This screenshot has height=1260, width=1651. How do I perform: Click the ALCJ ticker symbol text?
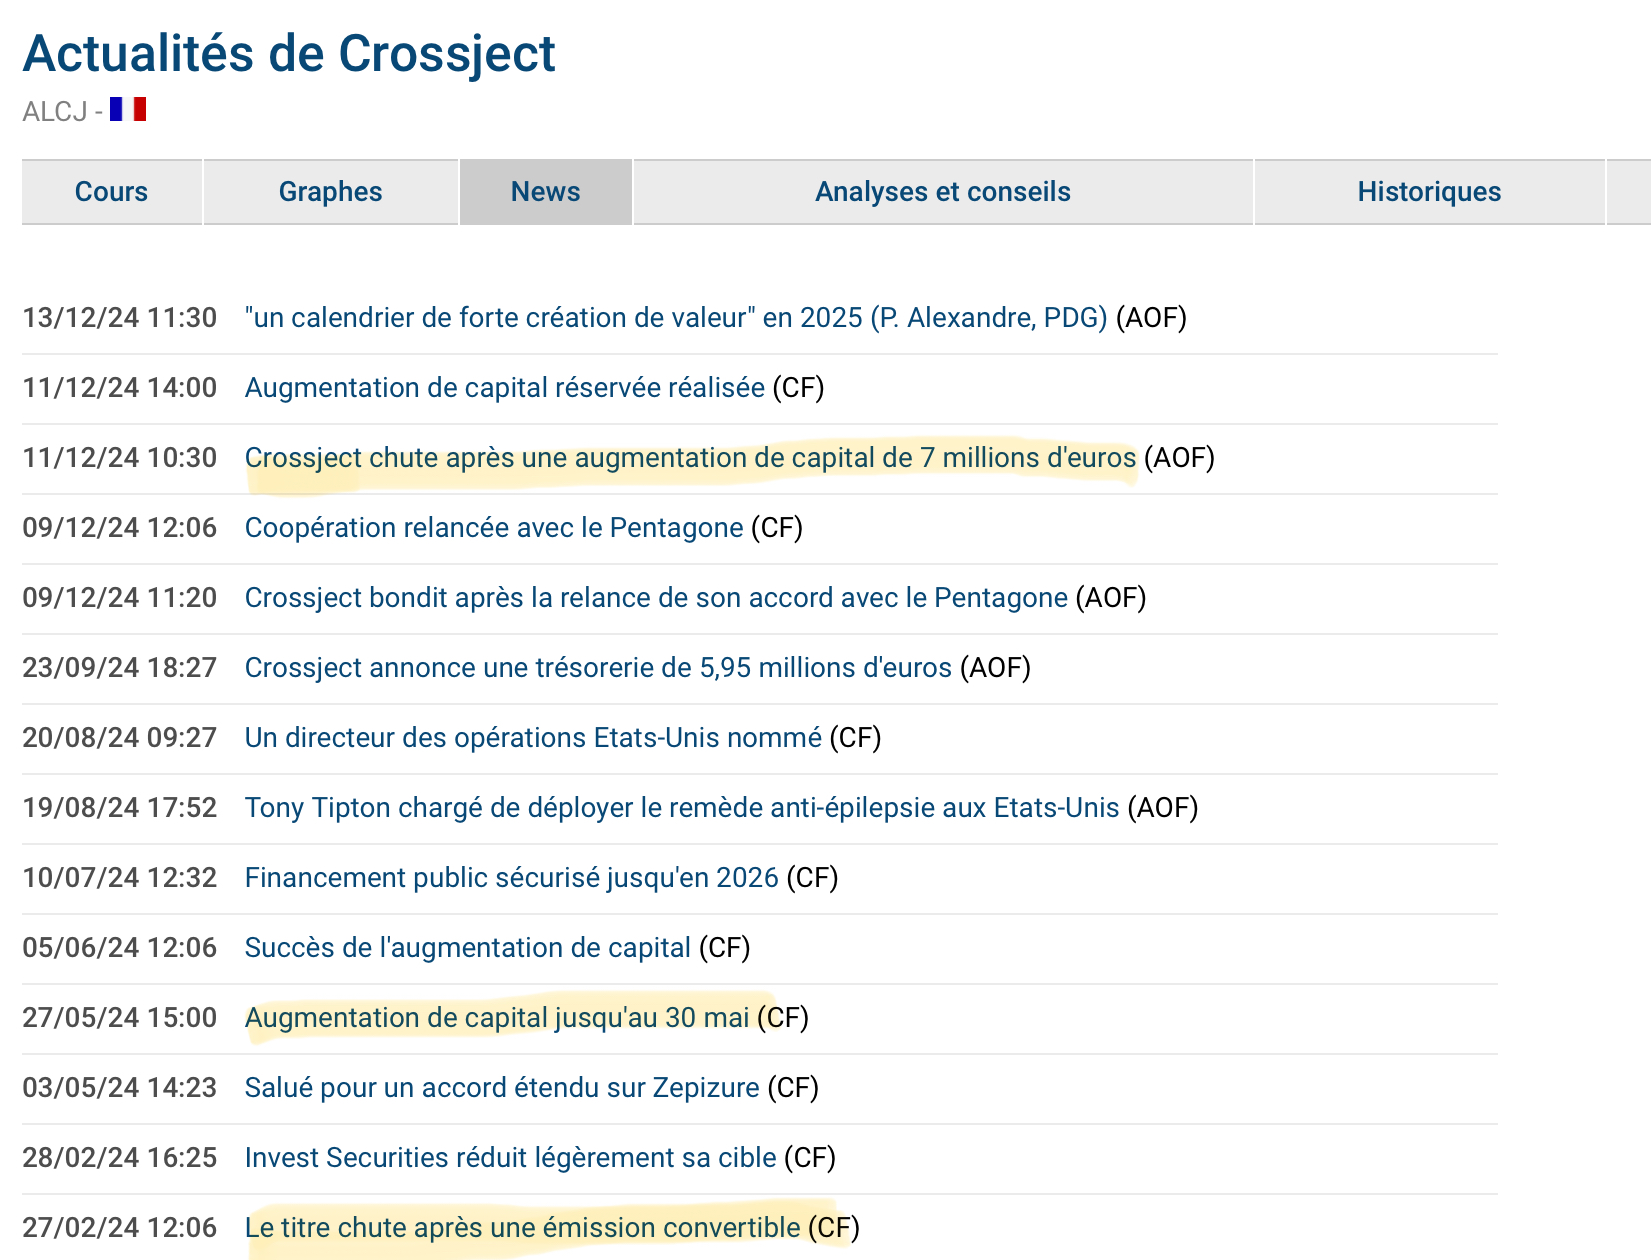[55, 111]
